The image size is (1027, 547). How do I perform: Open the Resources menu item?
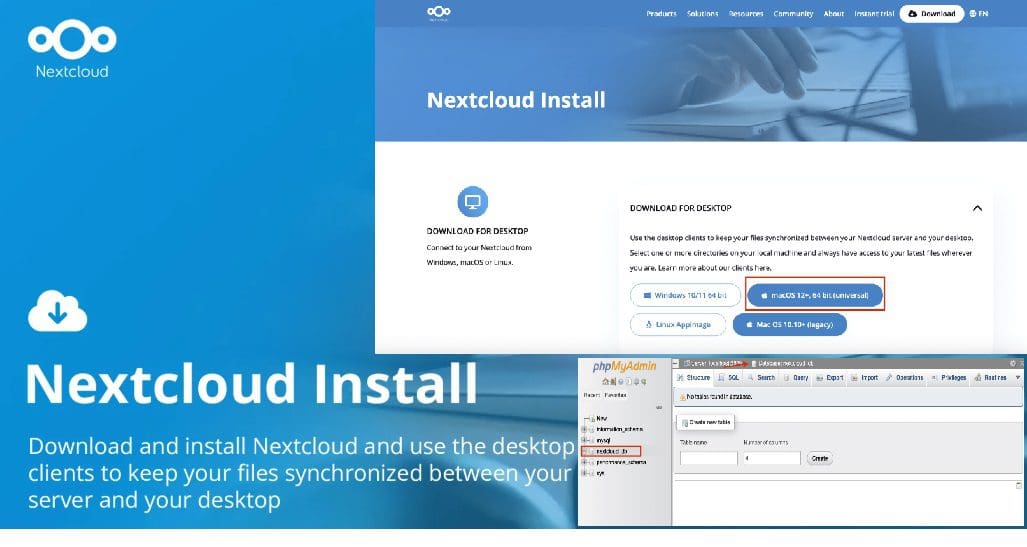click(746, 14)
